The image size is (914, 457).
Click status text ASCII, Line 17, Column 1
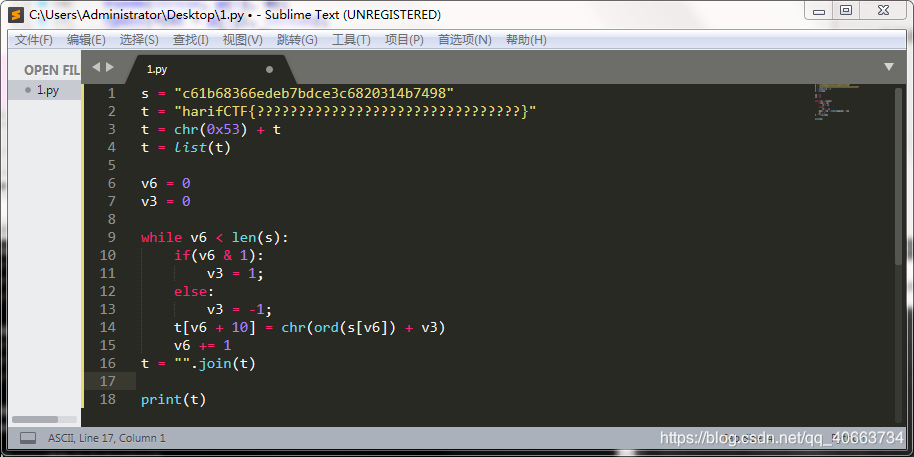pyautogui.click(x=107, y=438)
